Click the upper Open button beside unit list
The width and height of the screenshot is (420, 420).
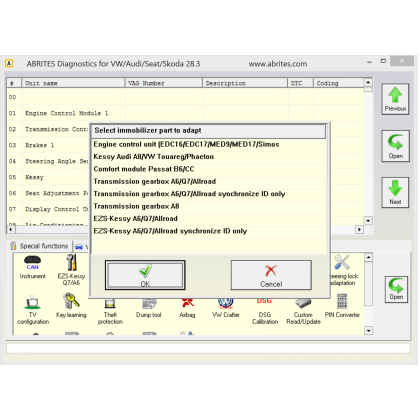(395, 146)
